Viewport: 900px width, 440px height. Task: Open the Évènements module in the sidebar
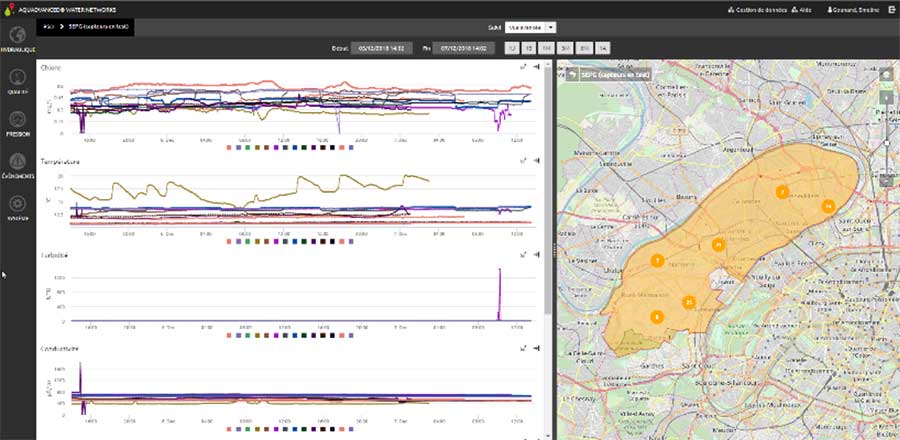tap(17, 166)
